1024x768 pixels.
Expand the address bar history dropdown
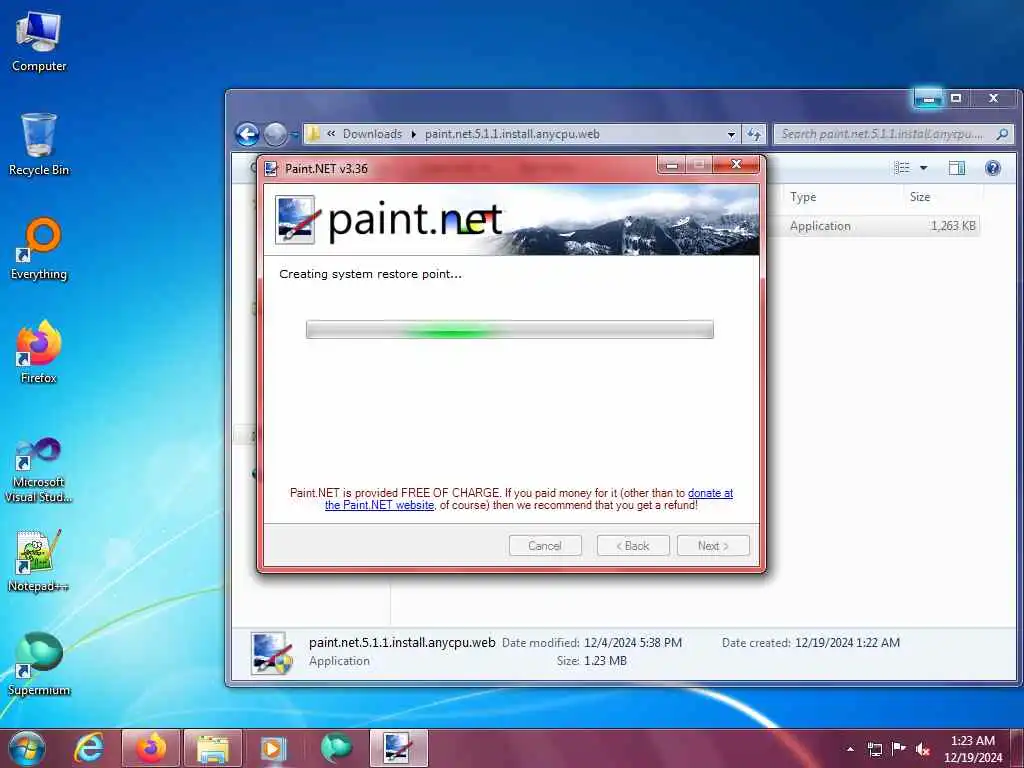[x=731, y=134]
